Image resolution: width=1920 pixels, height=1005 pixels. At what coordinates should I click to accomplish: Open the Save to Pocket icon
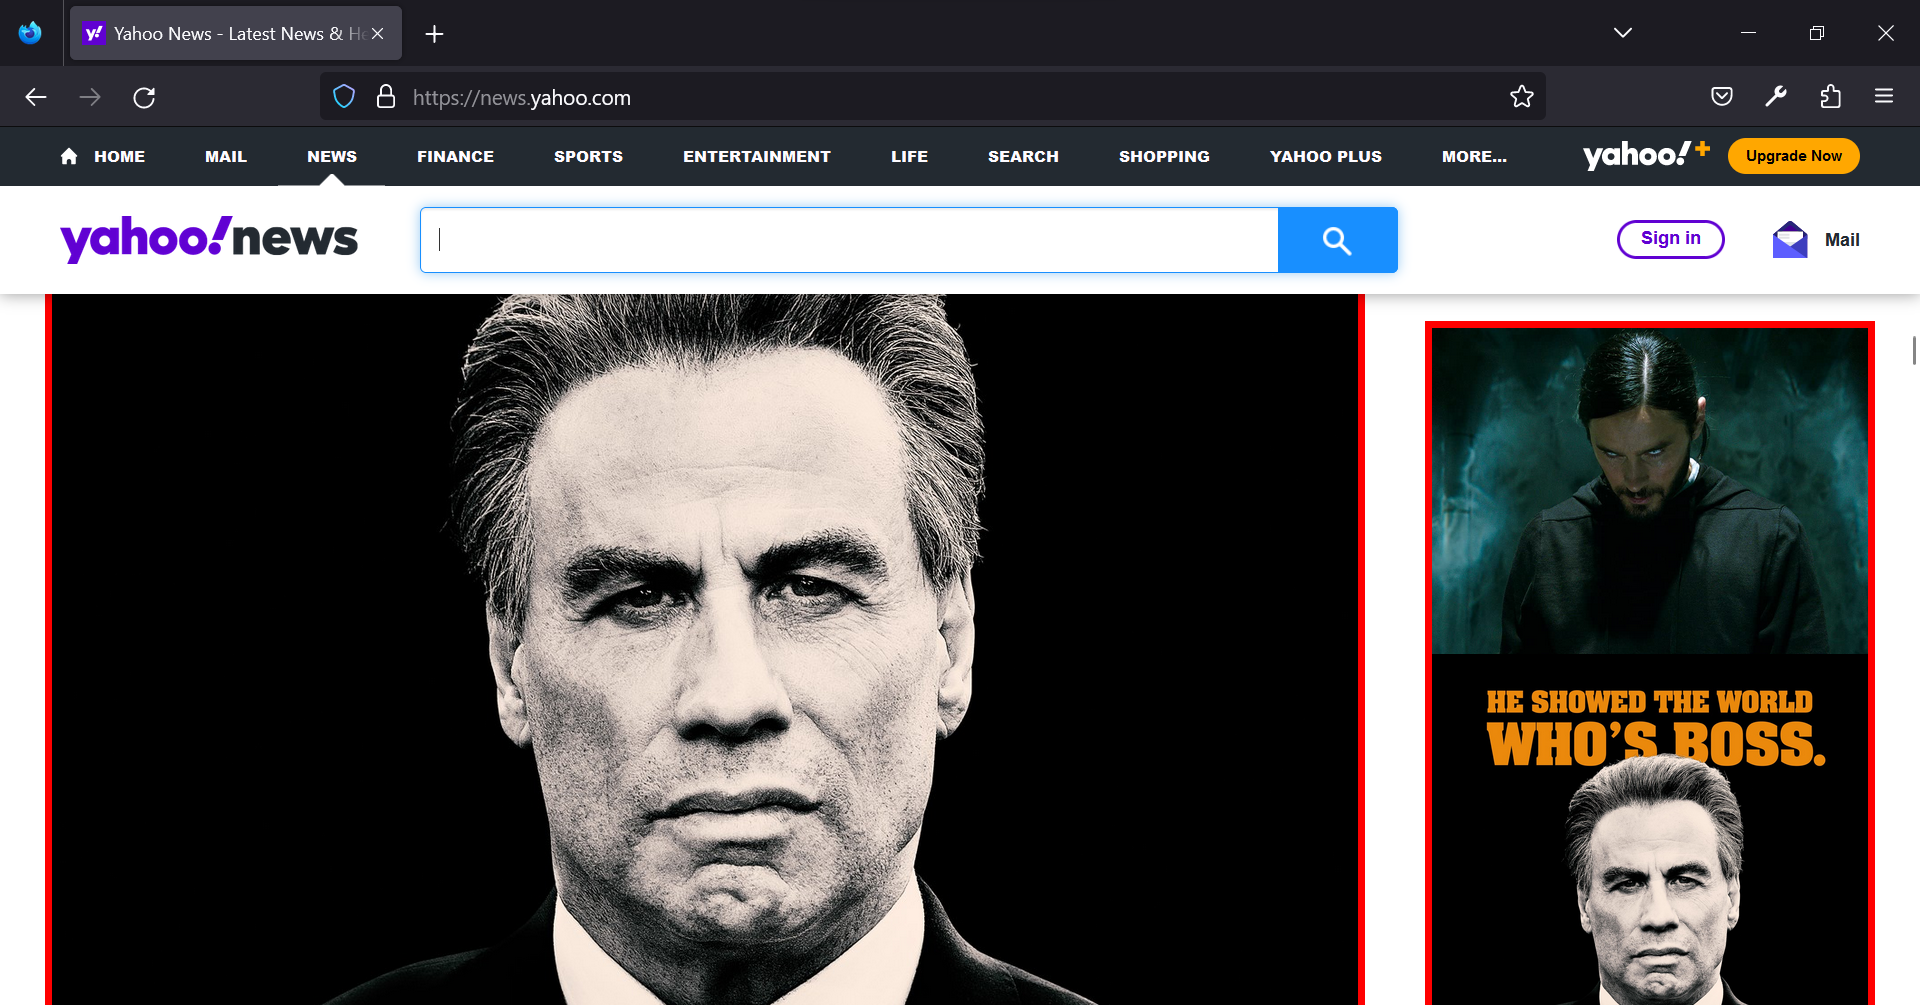1721,97
